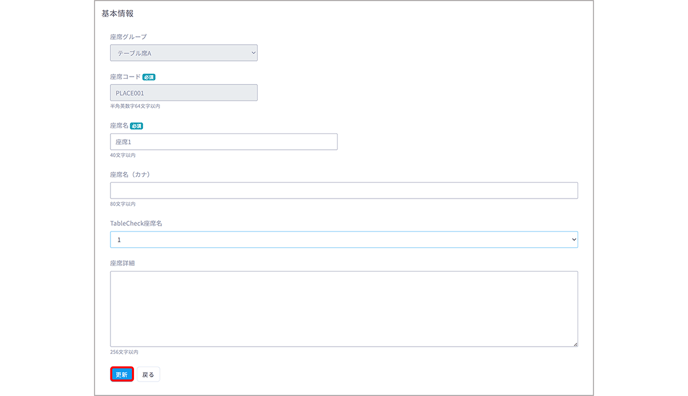Click the 半角英数字64文字以内 hint

tap(135, 106)
